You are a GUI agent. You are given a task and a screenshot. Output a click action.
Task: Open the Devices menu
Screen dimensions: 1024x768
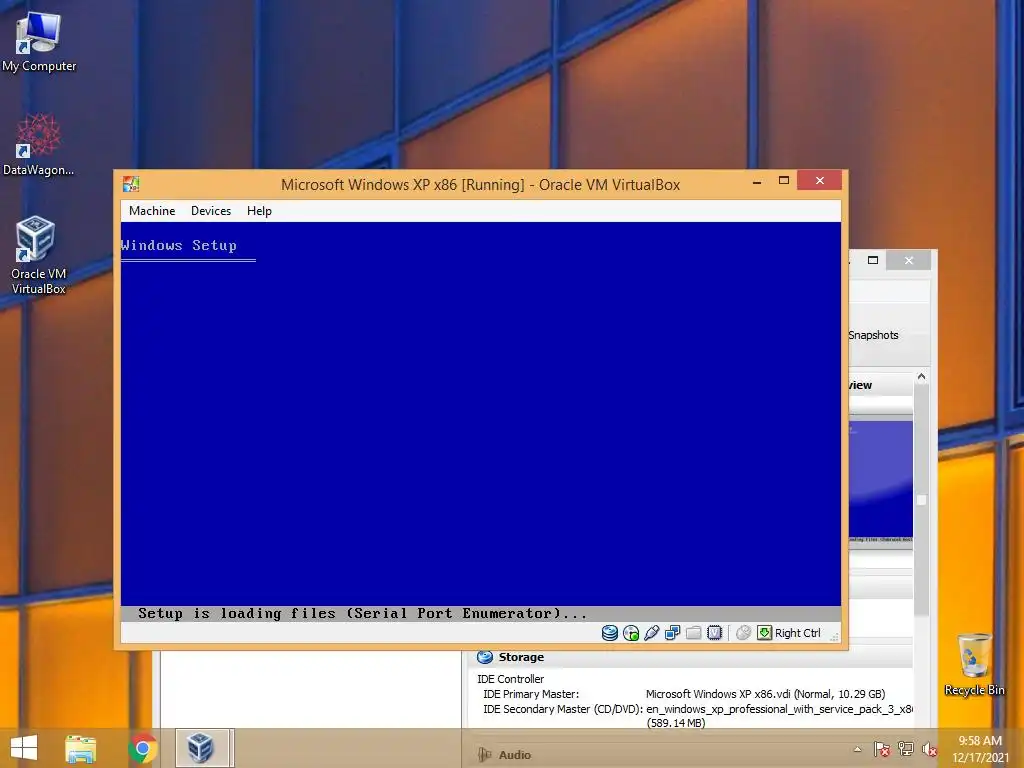(211, 211)
